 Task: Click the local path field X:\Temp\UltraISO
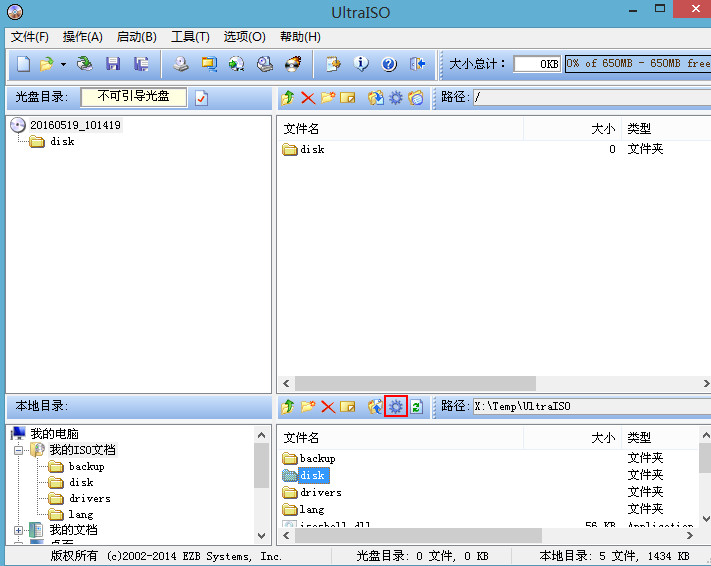(x=592, y=406)
